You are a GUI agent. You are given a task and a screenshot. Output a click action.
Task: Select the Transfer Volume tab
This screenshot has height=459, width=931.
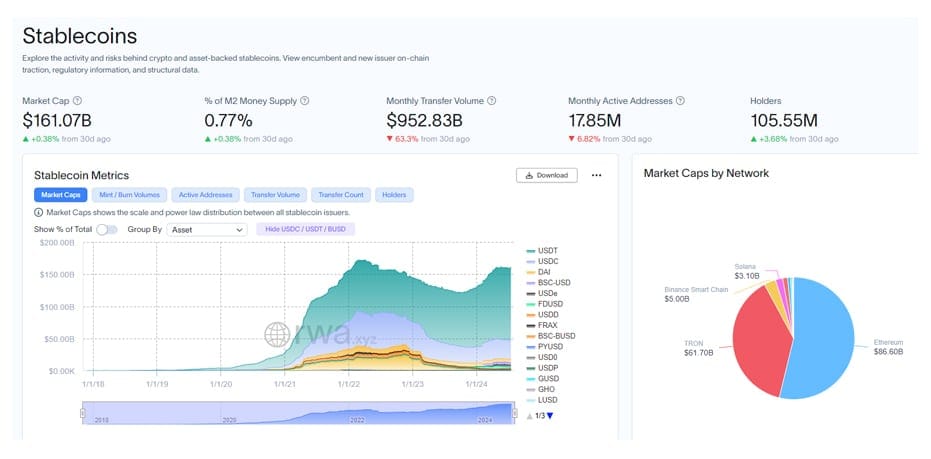tap(275, 195)
